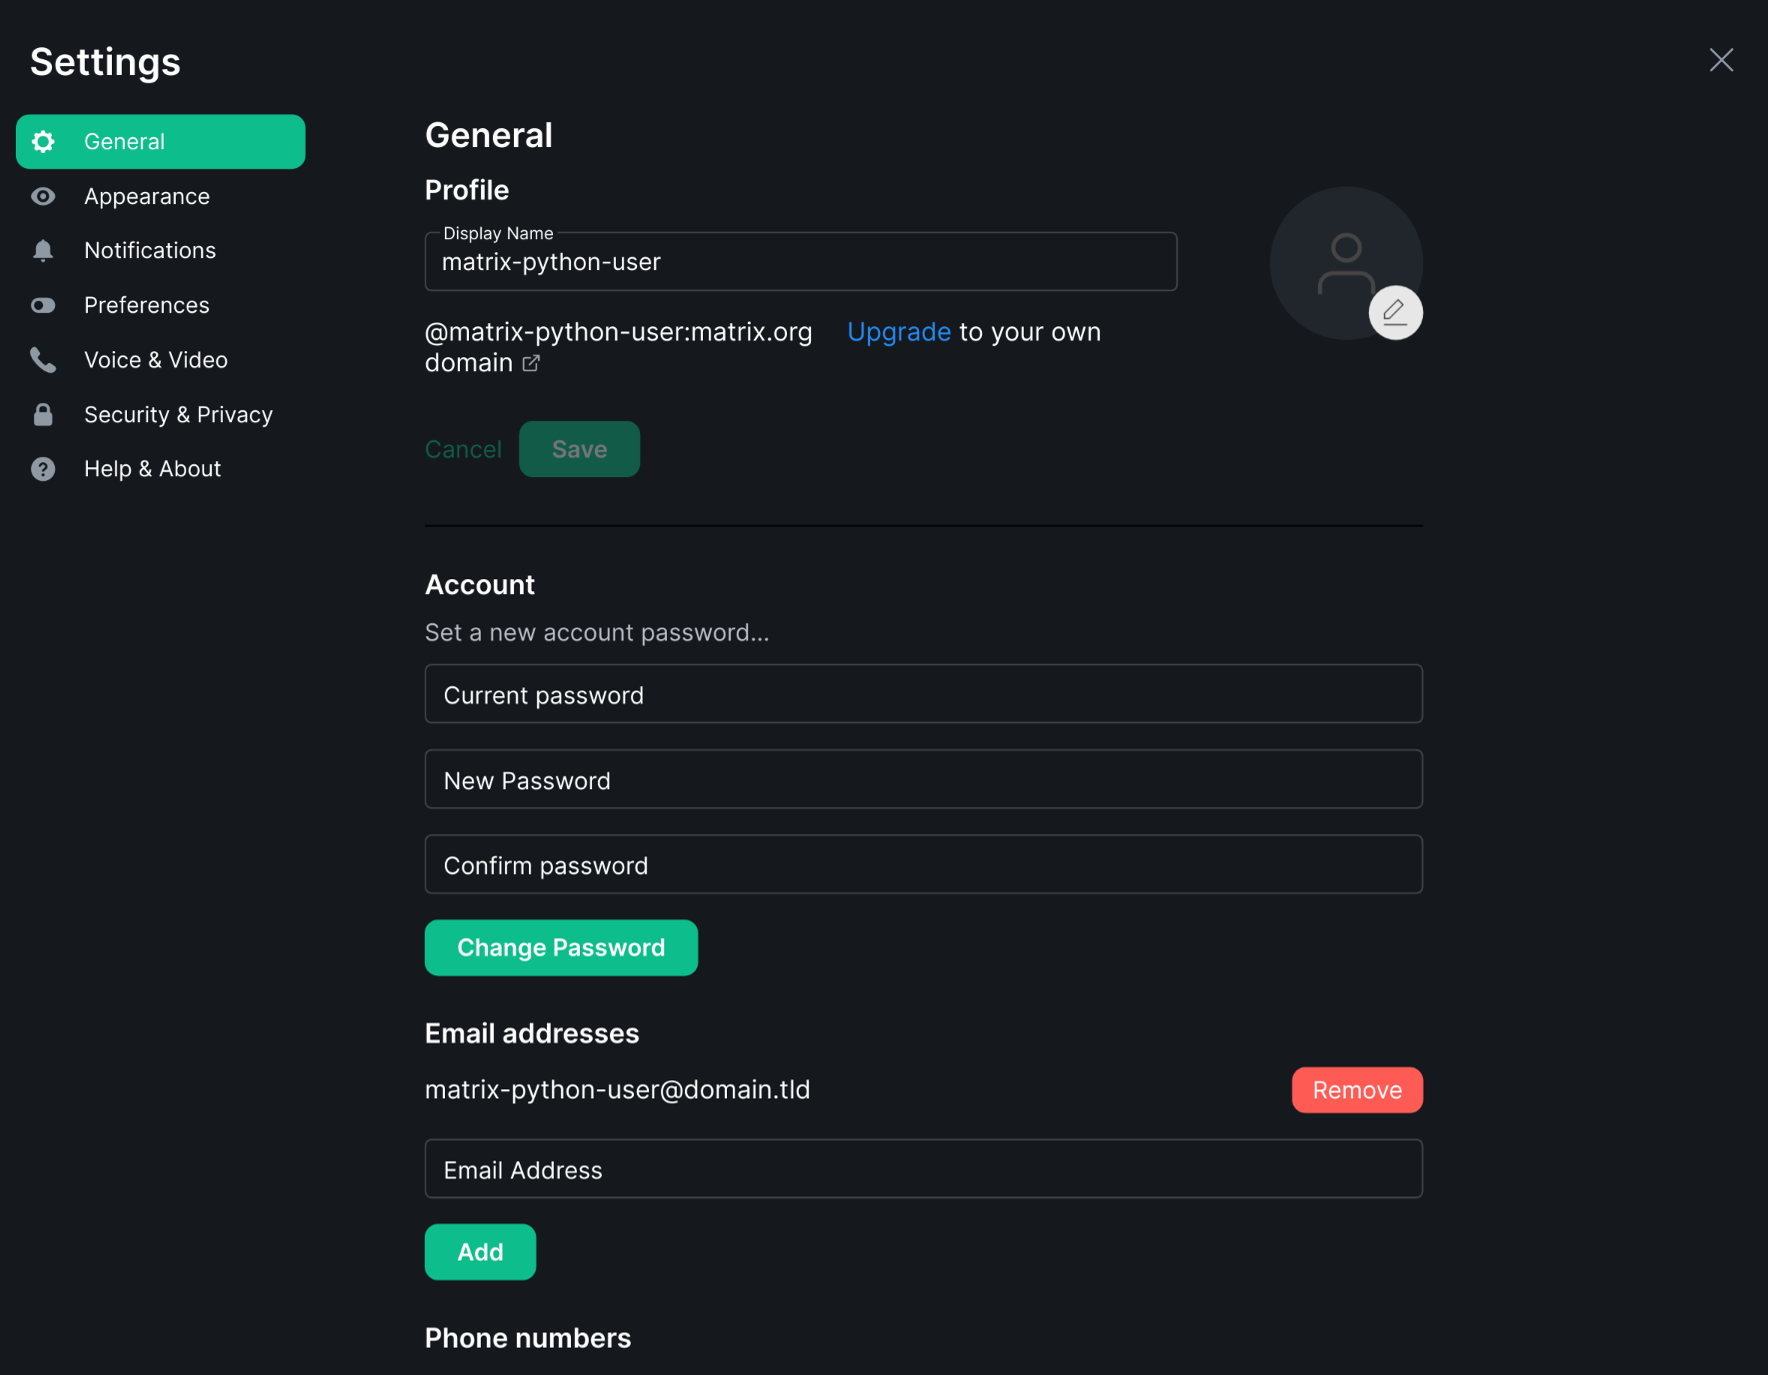Switch to the Appearance settings section
This screenshot has height=1375, width=1768.
(147, 196)
